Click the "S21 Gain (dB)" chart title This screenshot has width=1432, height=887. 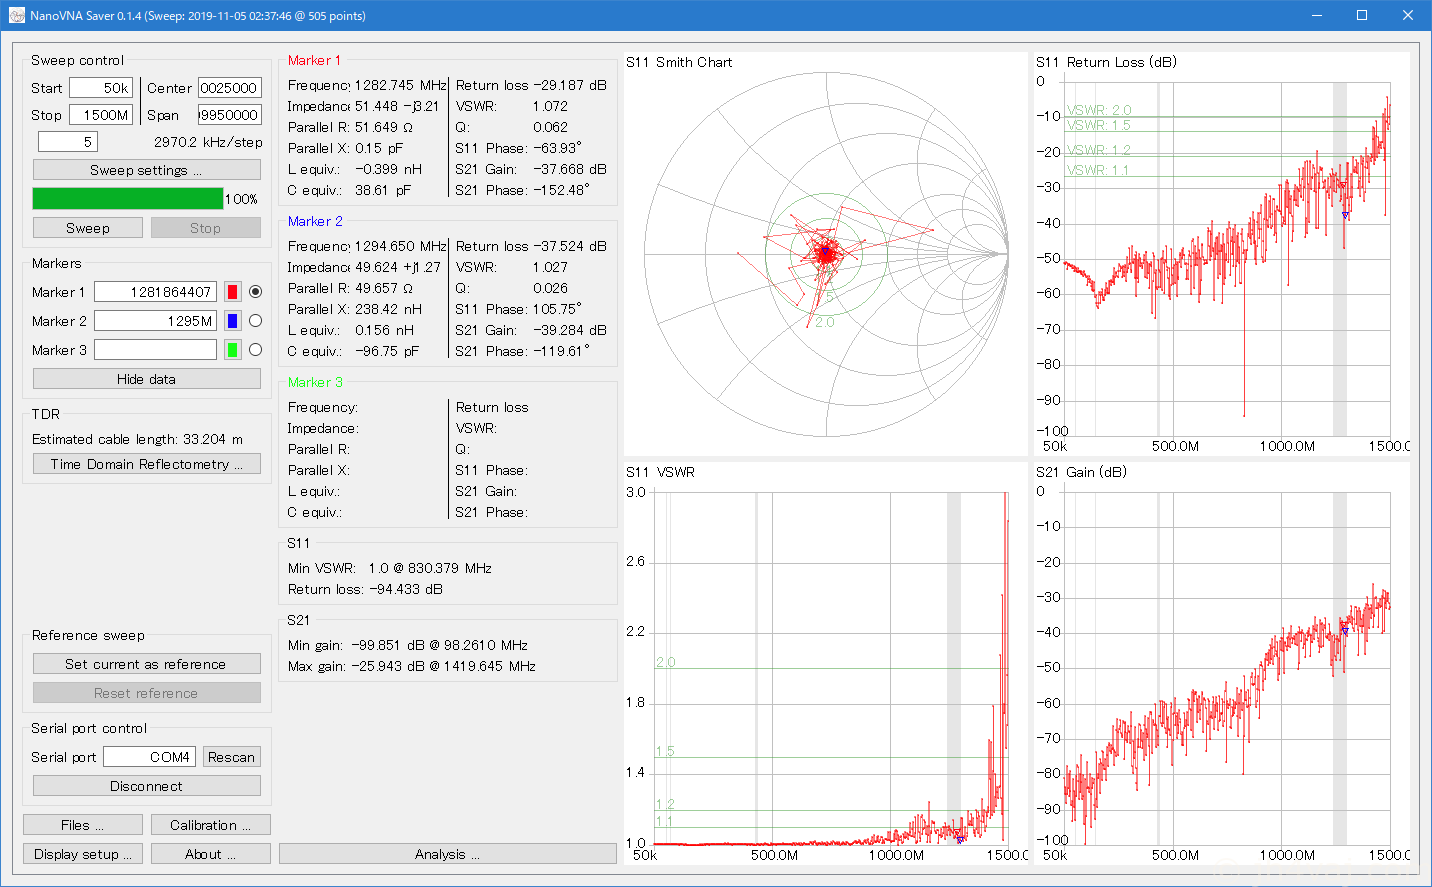point(1081,472)
